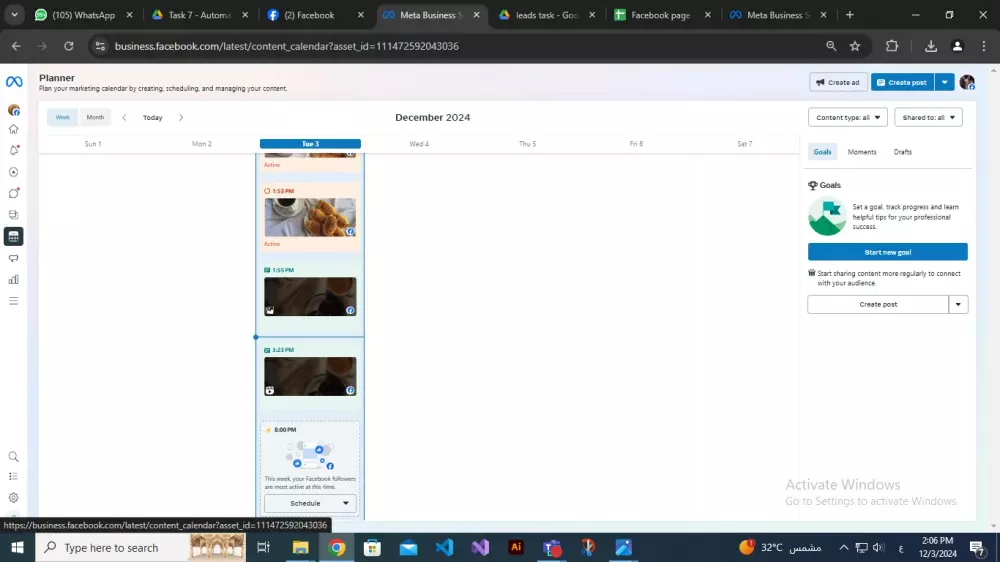Click the sidebar search magnifier icon
This screenshot has width=1000, height=562.
point(13,457)
